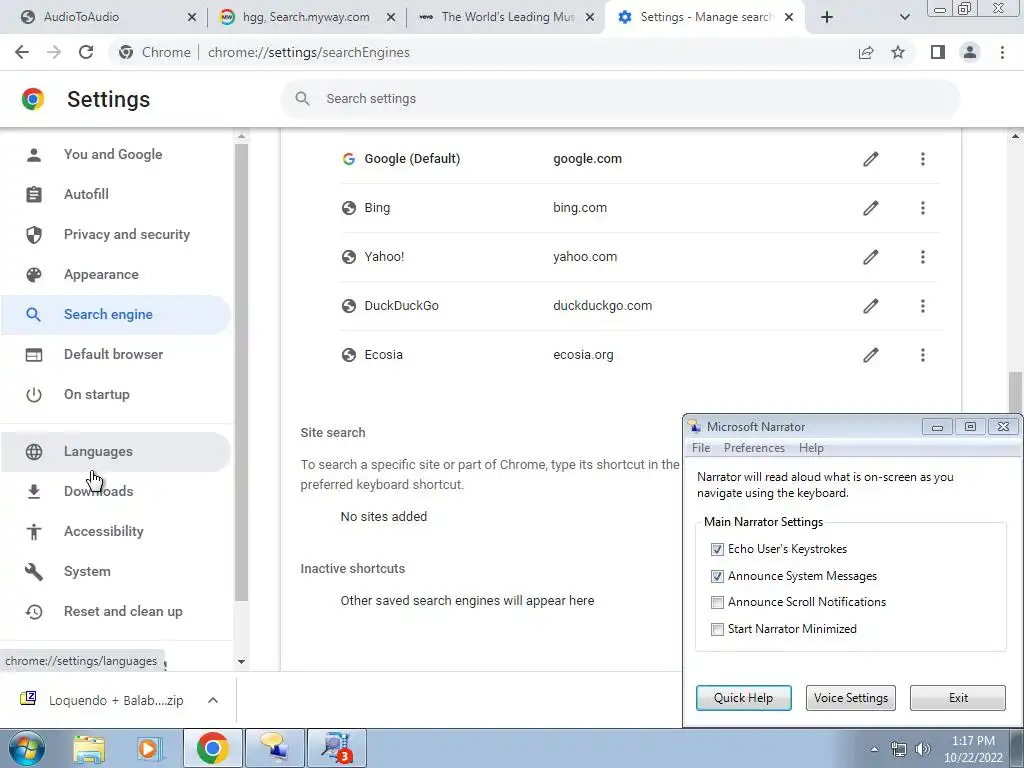
Task: Select the Chrome taskbar icon
Action: pos(212,748)
